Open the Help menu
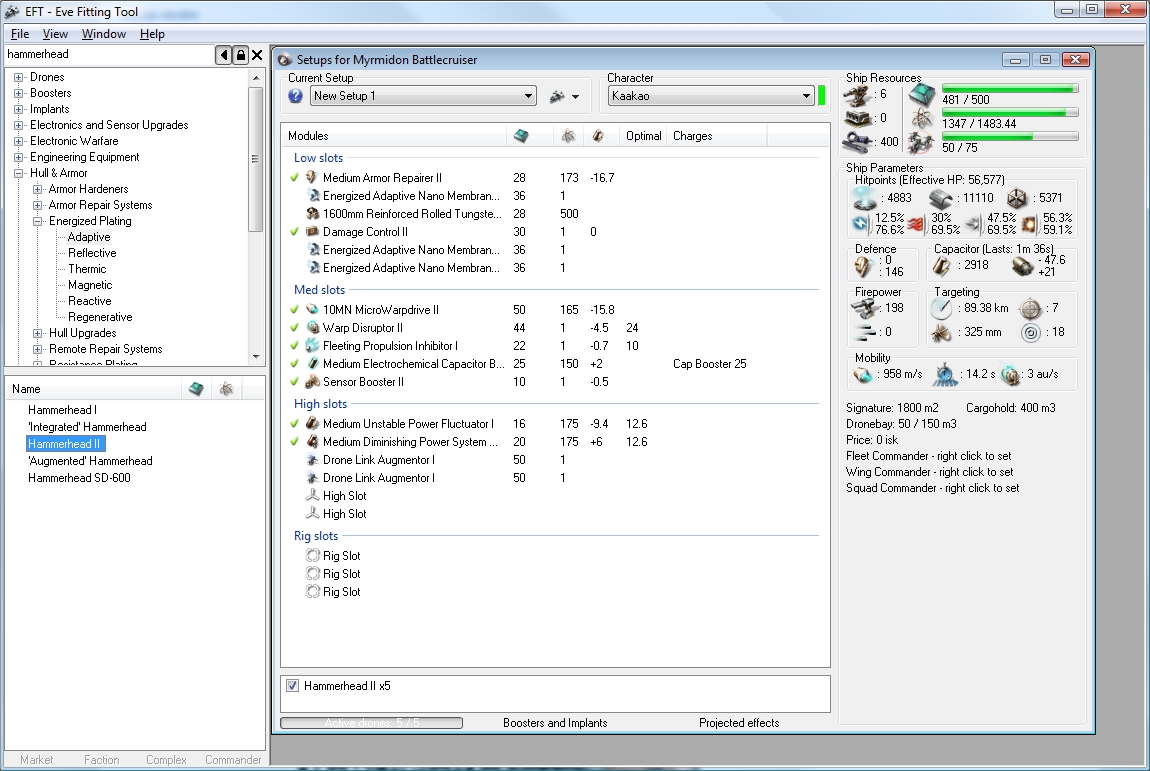1150x771 pixels. (152, 34)
